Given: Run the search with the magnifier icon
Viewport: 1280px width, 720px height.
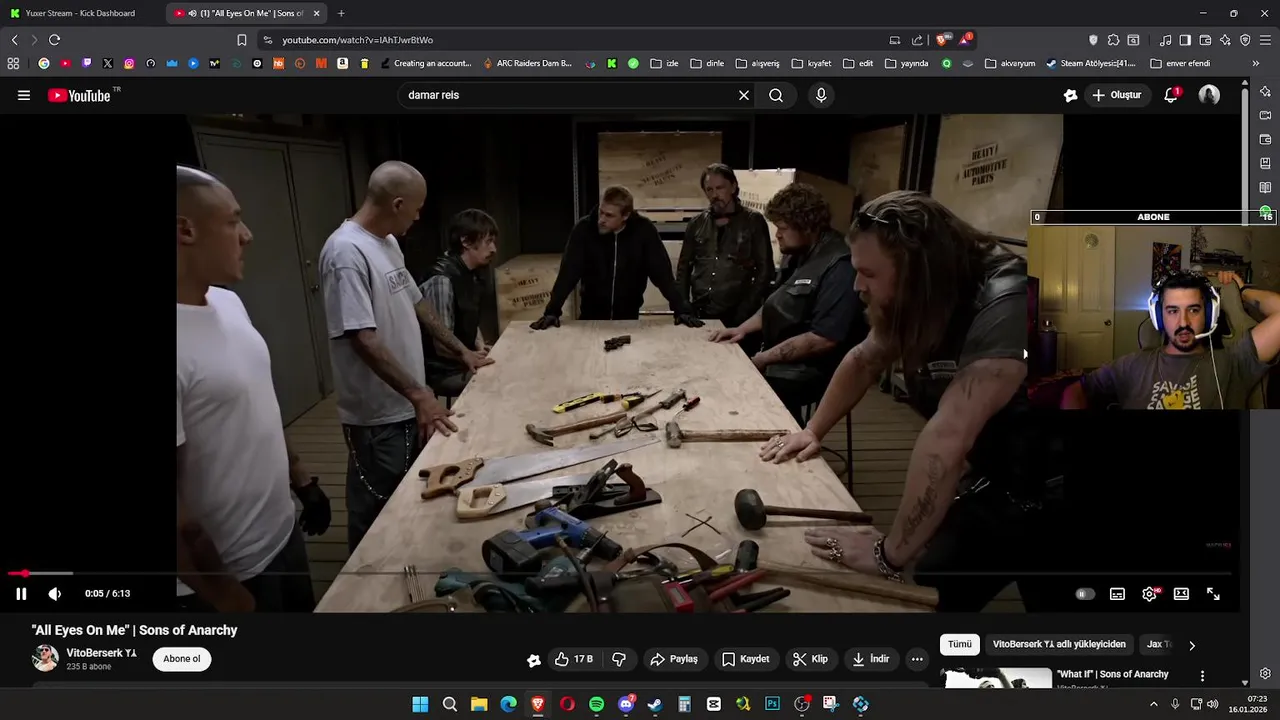Looking at the screenshot, I should [776, 95].
